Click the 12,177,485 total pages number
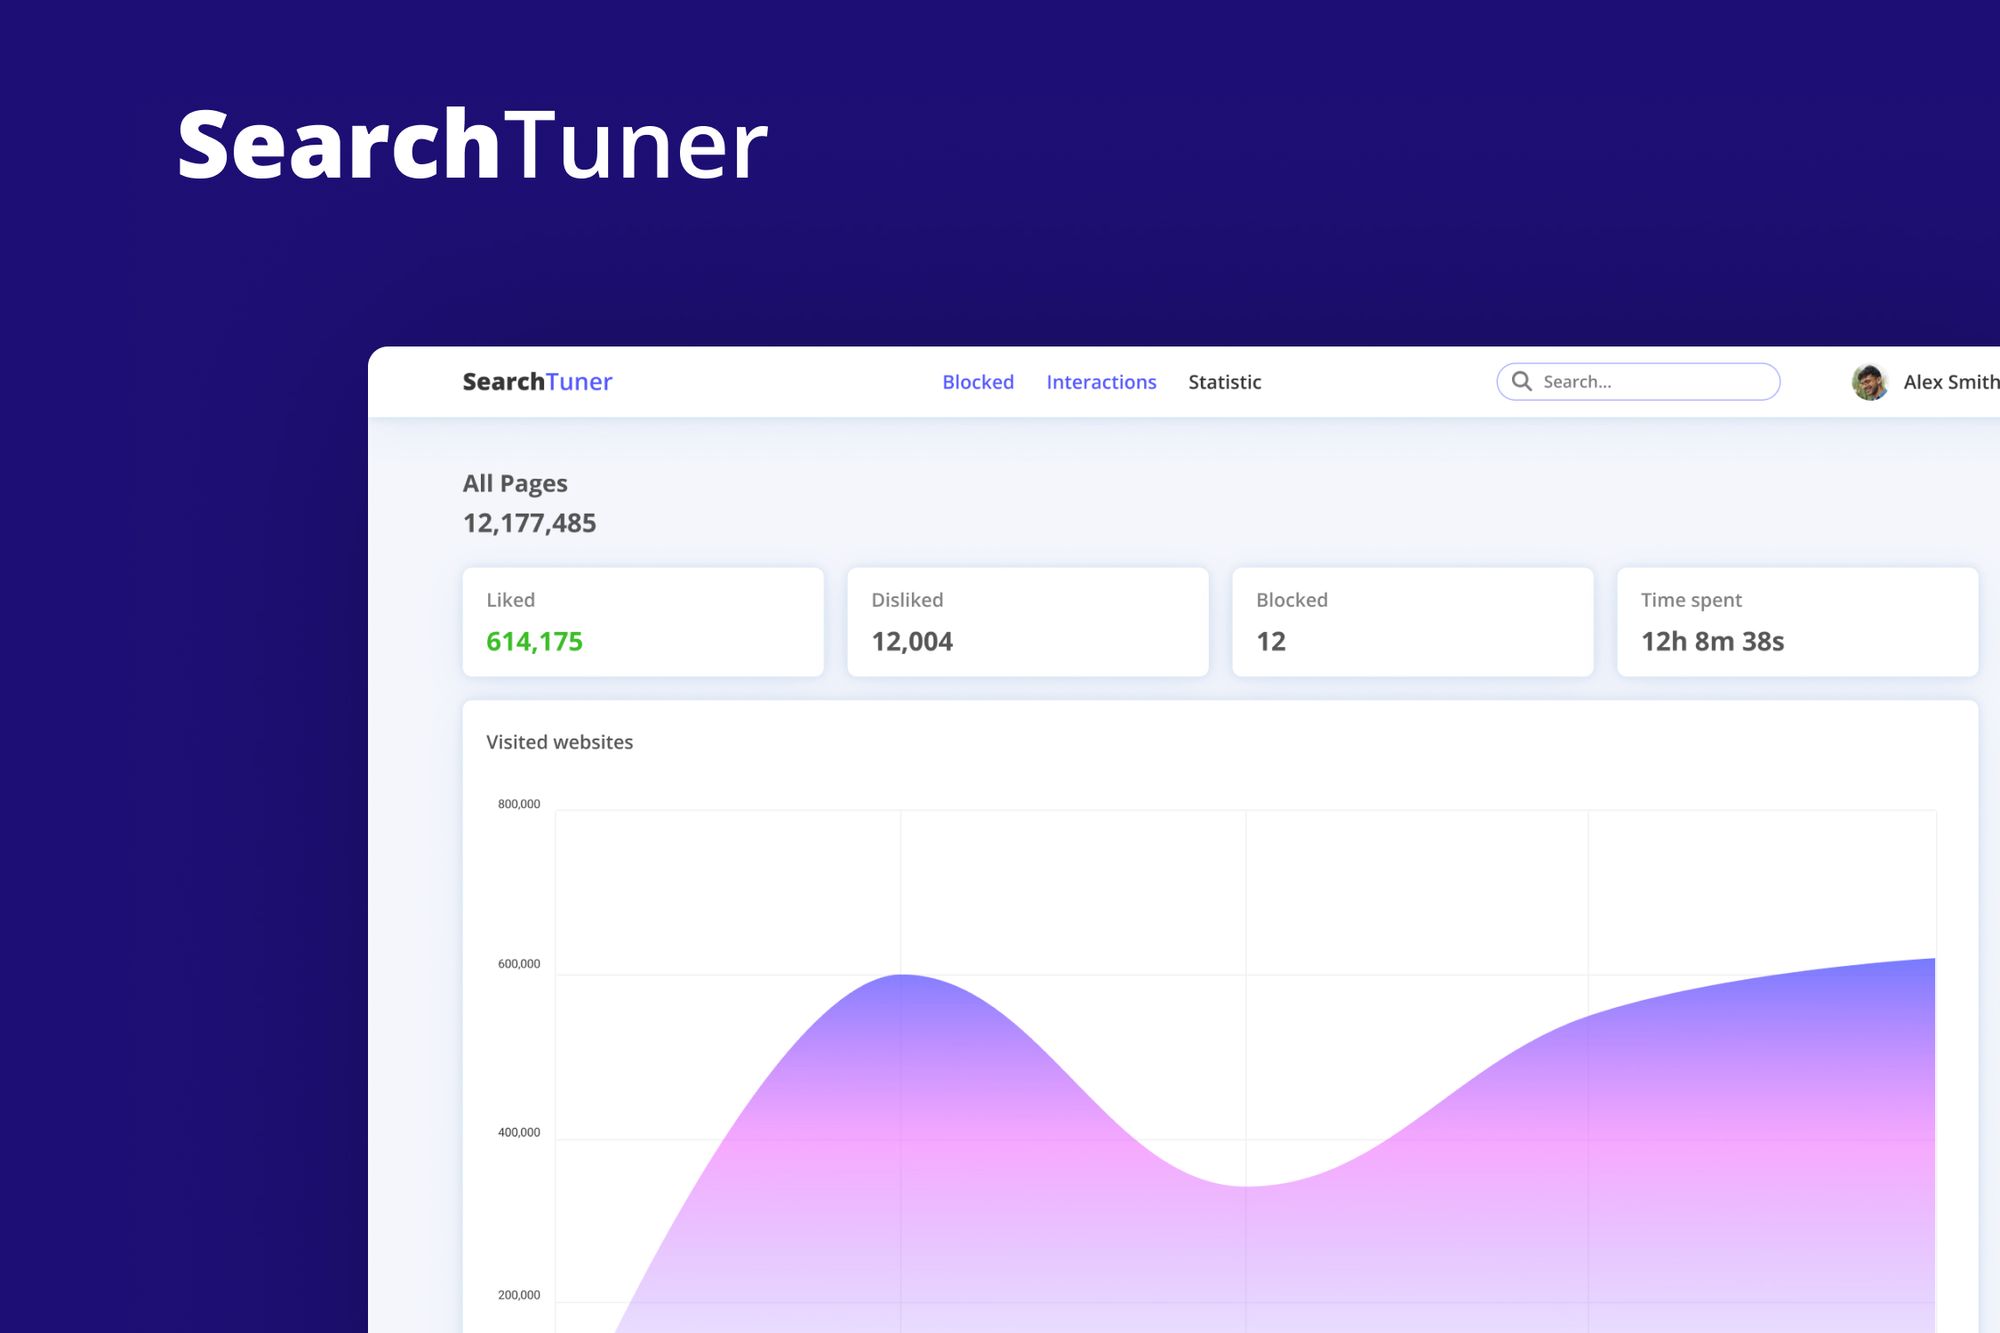2000x1333 pixels. (x=529, y=523)
